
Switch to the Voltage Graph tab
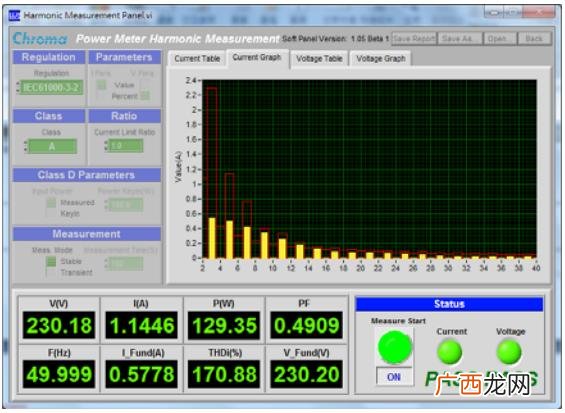click(381, 58)
